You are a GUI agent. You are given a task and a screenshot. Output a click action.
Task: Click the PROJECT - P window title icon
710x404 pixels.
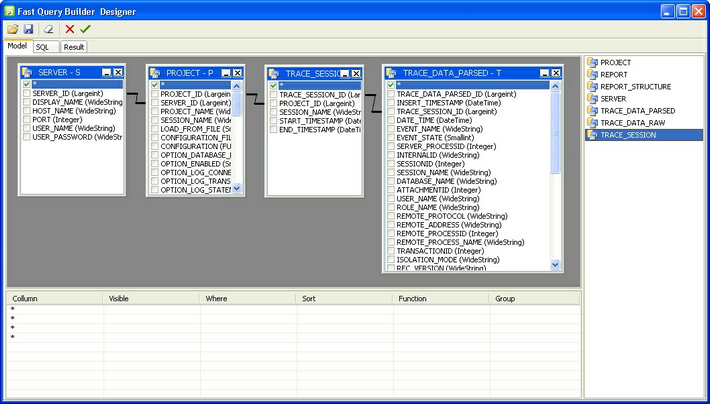[155, 73]
